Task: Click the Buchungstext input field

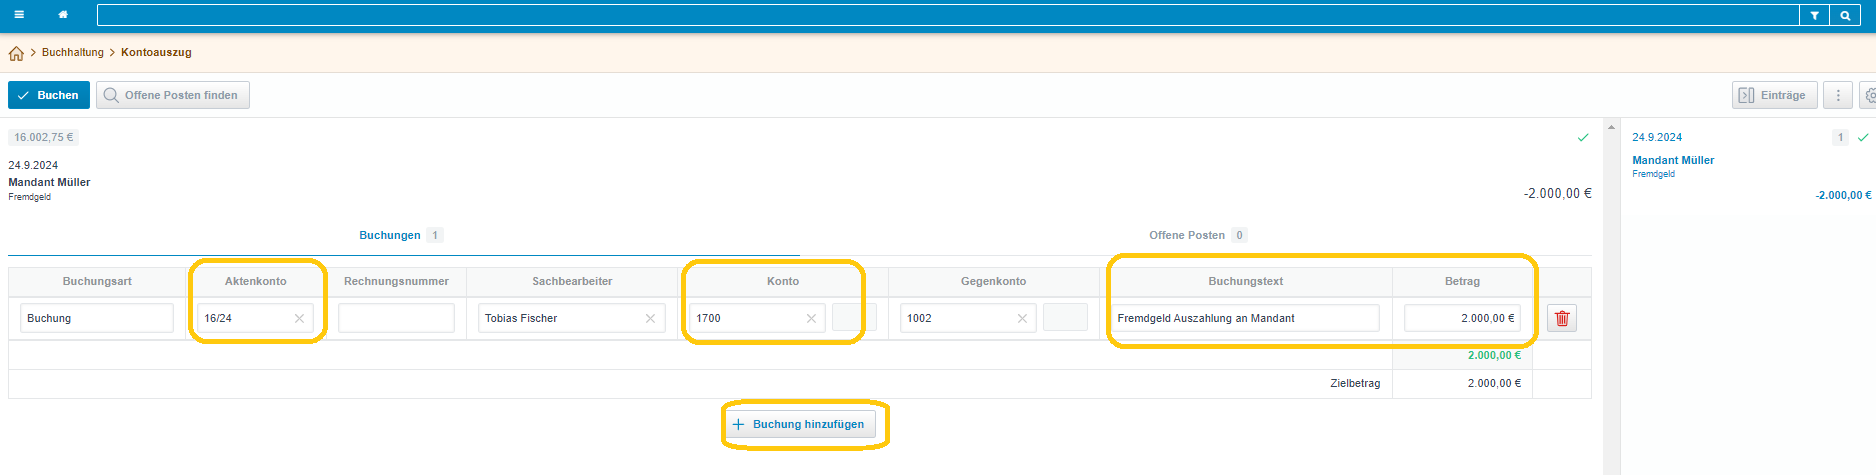Action: 1245,318
